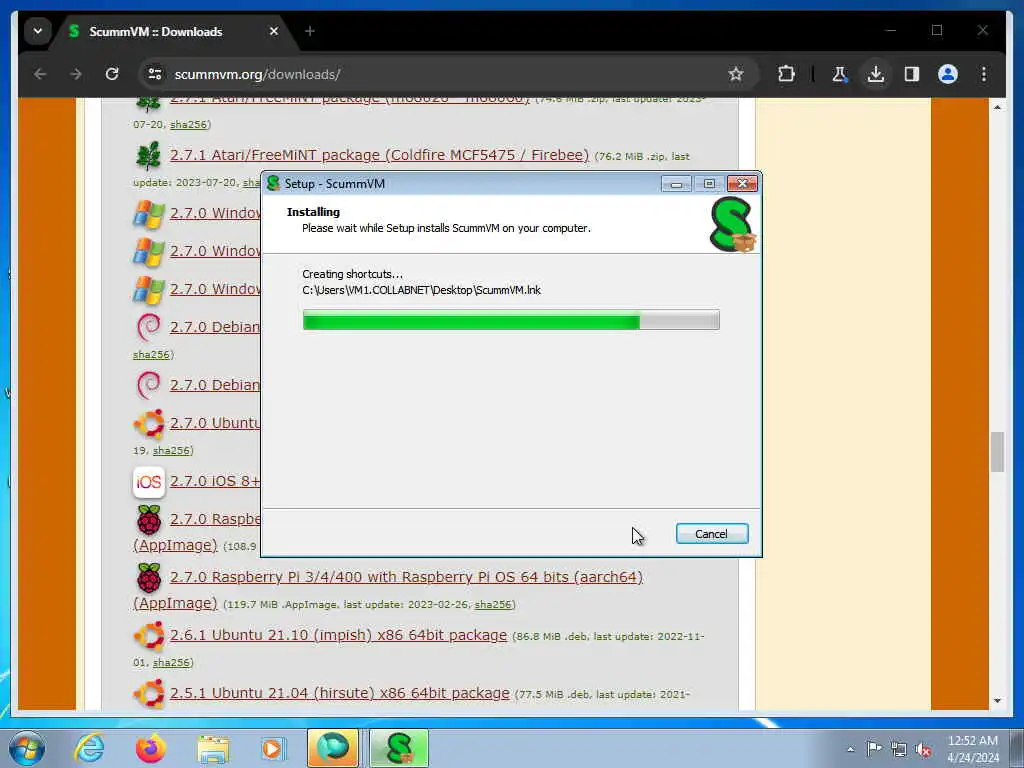Open Windows Media Player from taskbar
The image size is (1024, 768).
273,748
